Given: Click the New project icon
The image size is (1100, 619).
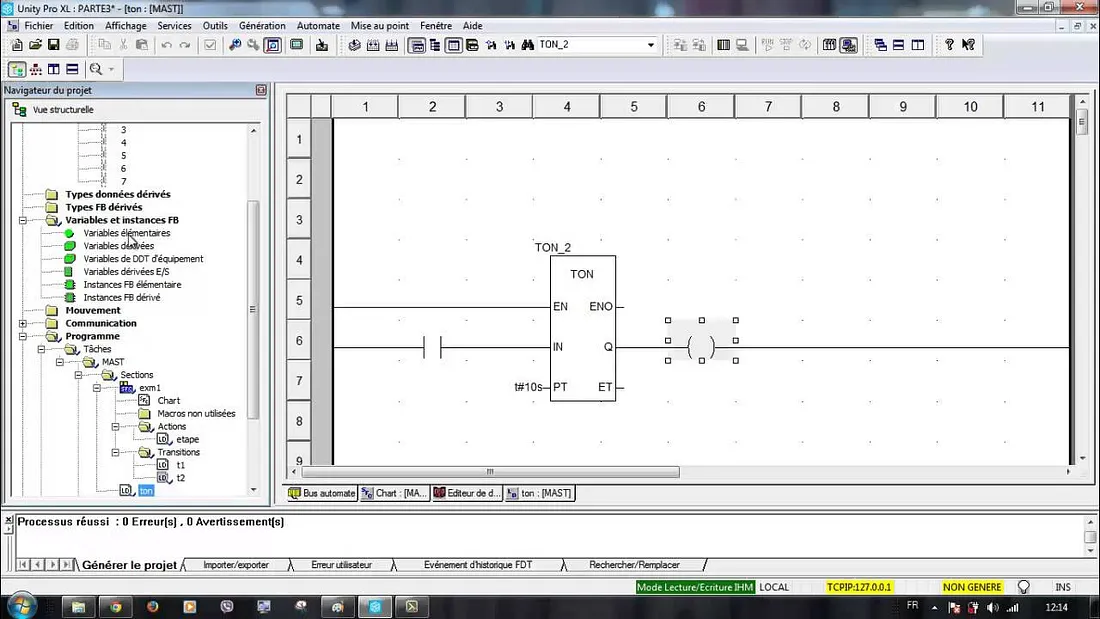Looking at the screenshot, I should click(x=17, y=45).
